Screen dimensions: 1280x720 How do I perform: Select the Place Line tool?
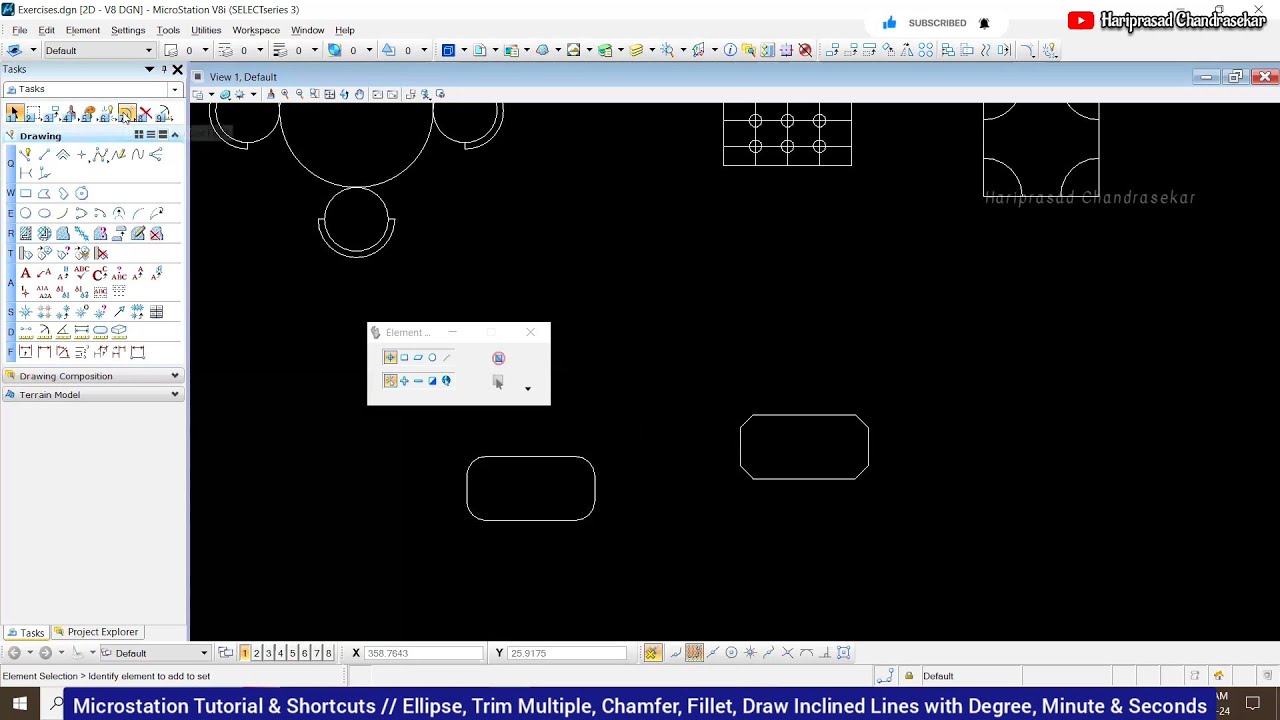[44, 154]
